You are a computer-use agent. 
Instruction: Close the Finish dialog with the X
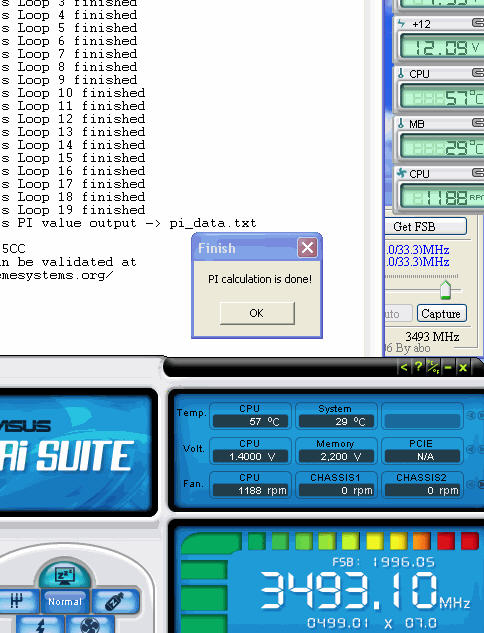pyautogui.click(x=307, y=247)
